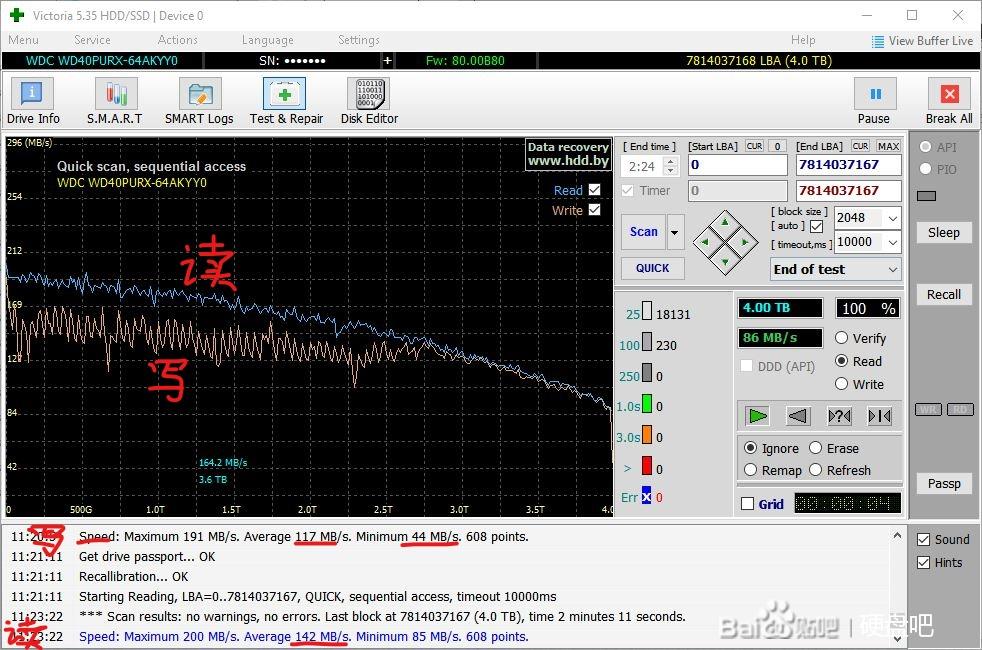Click the Start LBA input field
Screen dimensions: 982x650
738,165
